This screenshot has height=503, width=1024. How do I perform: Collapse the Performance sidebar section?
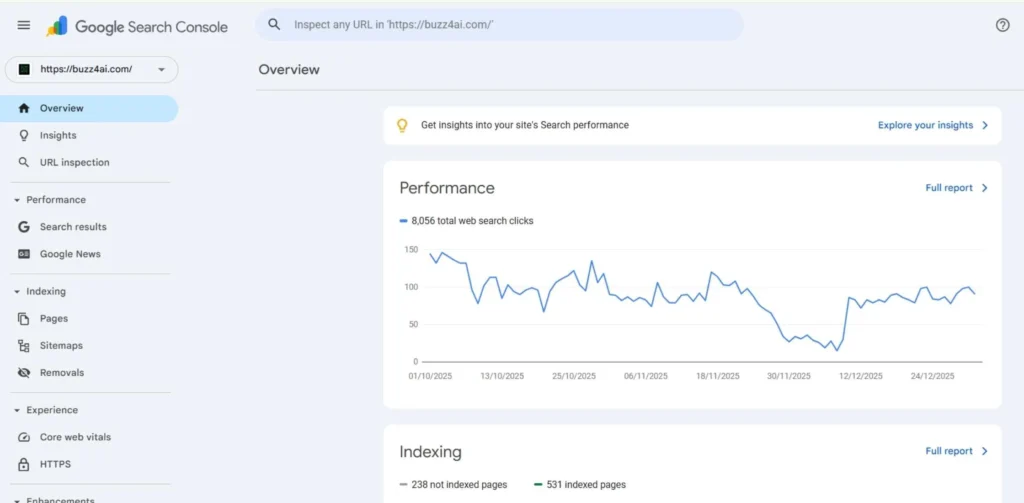[x=18, y=200]
